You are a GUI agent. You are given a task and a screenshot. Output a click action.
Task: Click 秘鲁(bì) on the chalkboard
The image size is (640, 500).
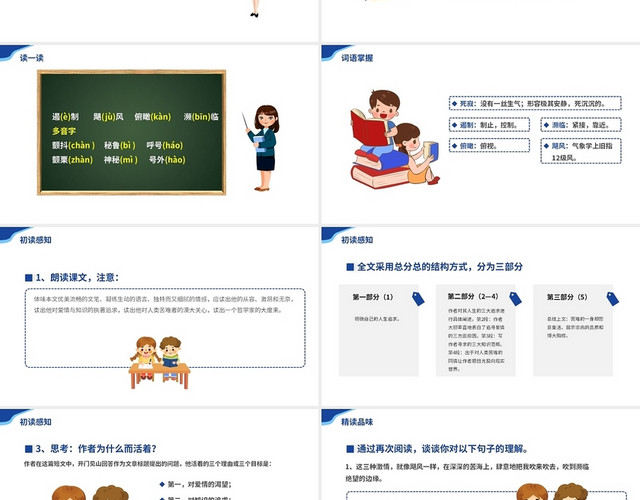pyautogui.click(x=120, y=145)
